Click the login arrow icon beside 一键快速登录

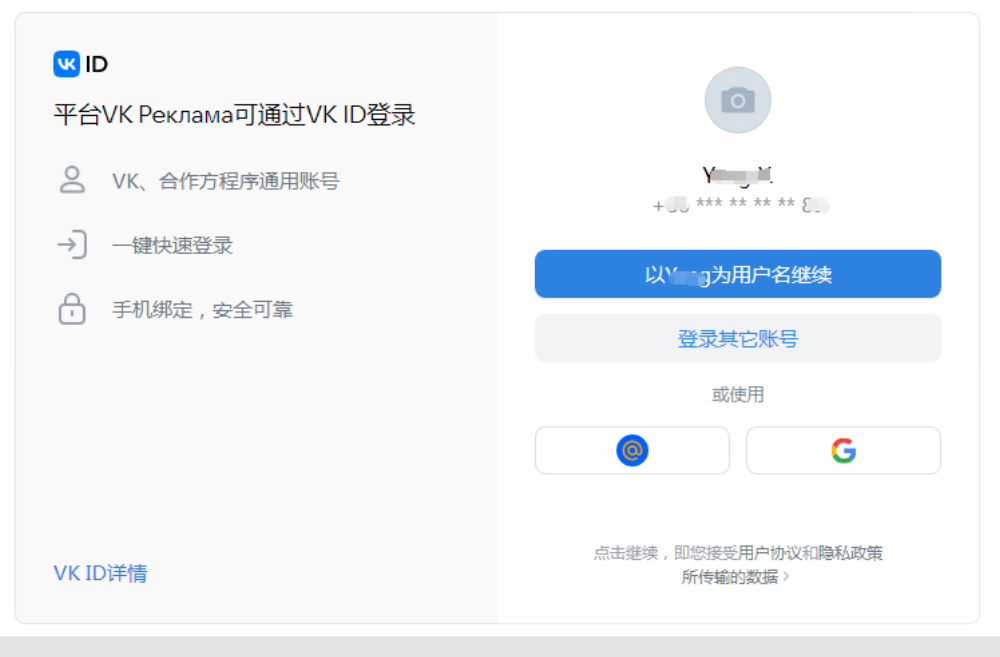click(x=72, y=245)
